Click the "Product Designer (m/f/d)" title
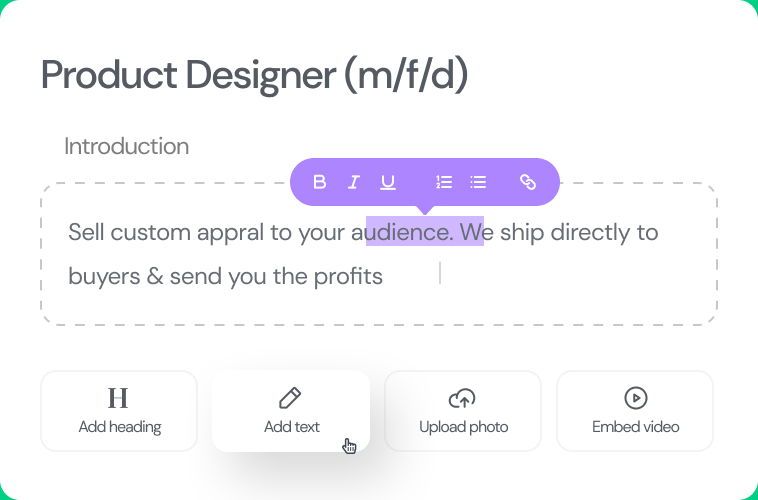The image size is (758, 500). [x=255, y=75]
